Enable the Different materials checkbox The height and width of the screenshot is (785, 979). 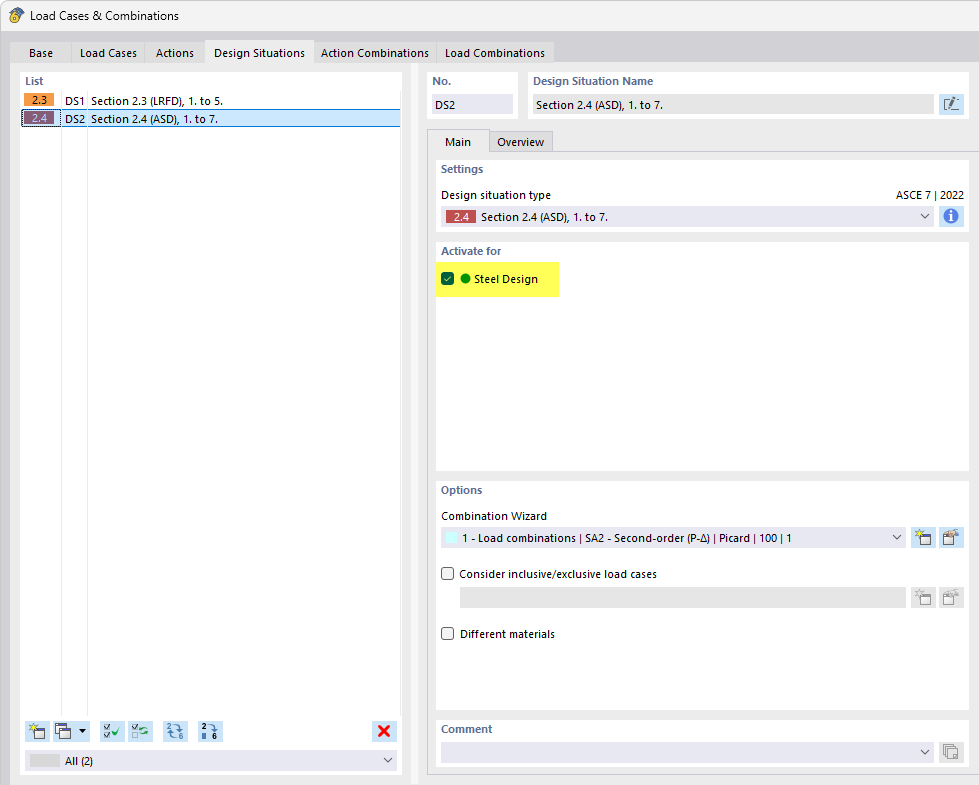tap(448, 633)
